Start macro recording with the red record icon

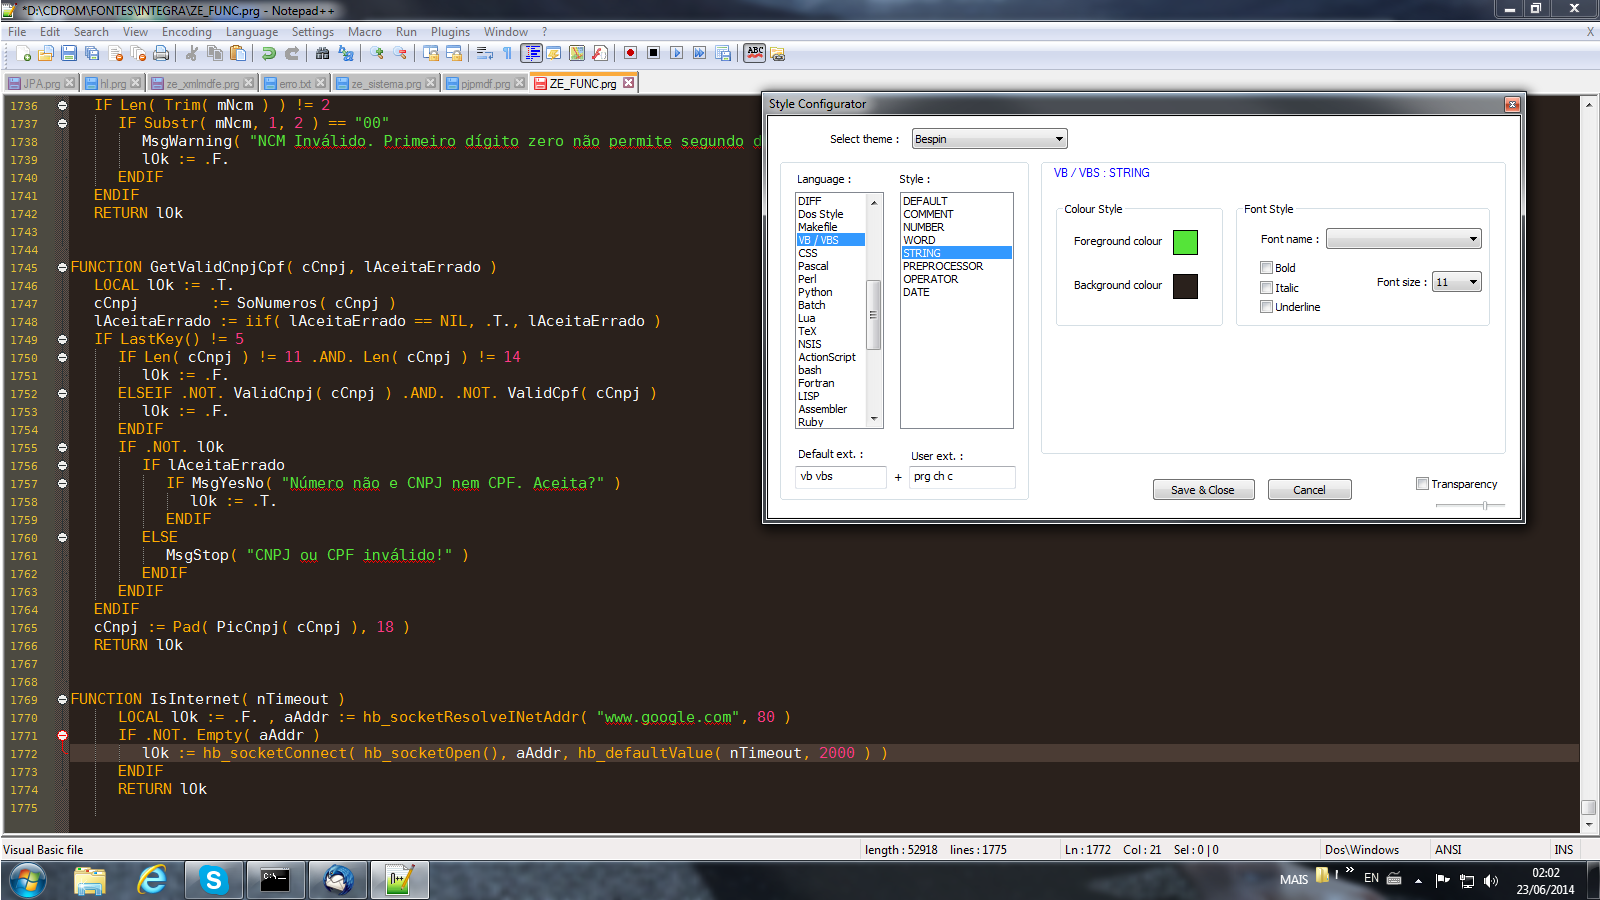tap(630, 53)
